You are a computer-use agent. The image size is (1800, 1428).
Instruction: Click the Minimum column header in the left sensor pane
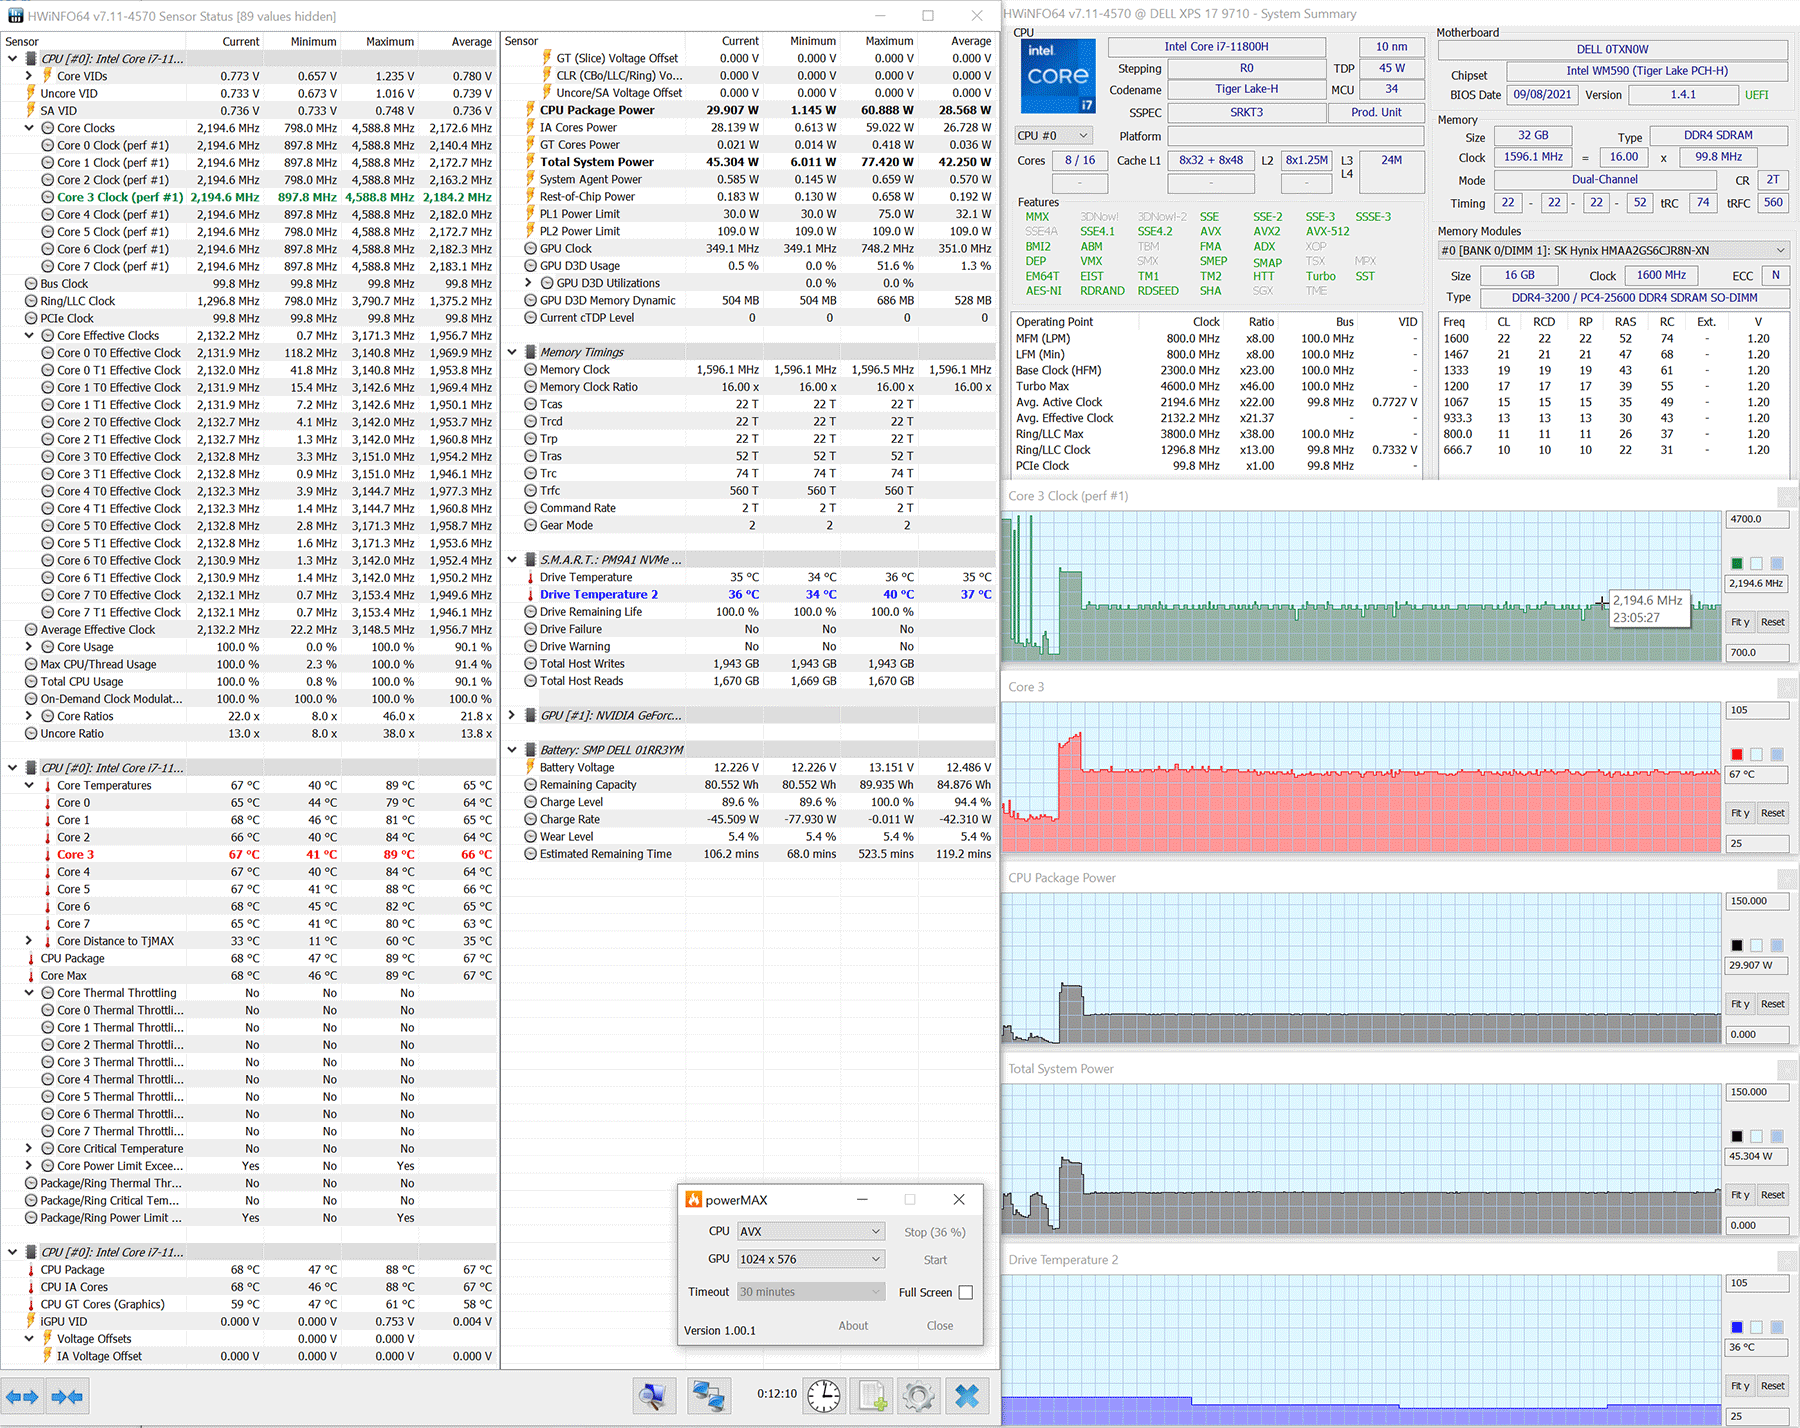pos(303,42)
